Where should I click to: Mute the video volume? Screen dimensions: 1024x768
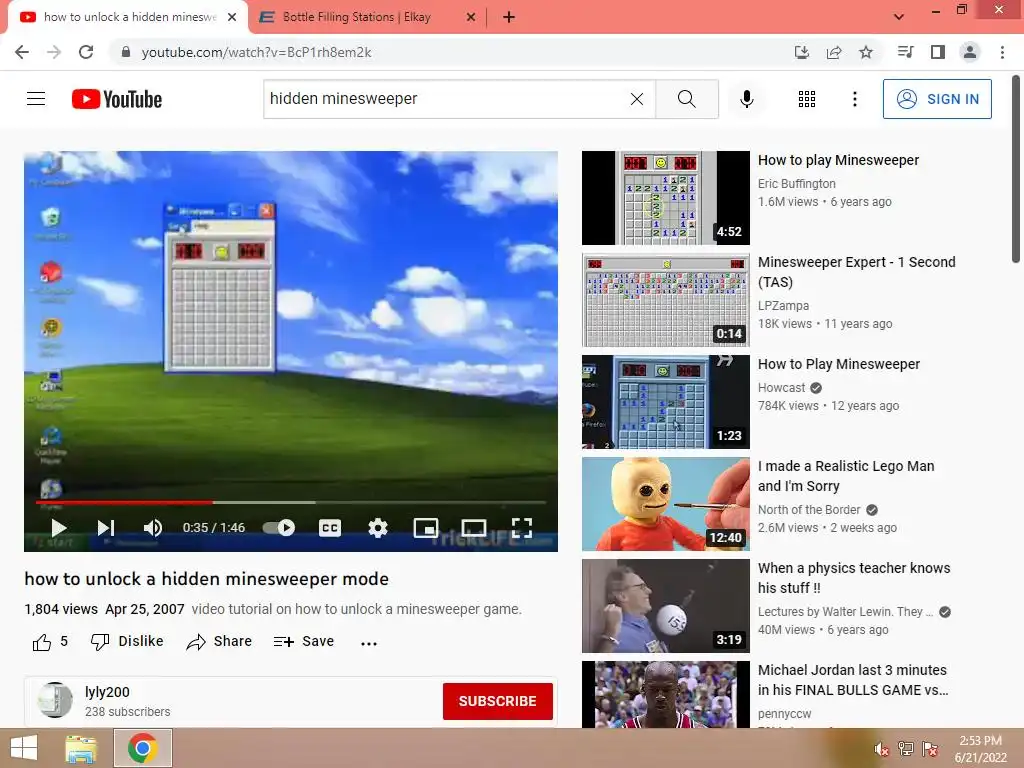click(153, 528)
